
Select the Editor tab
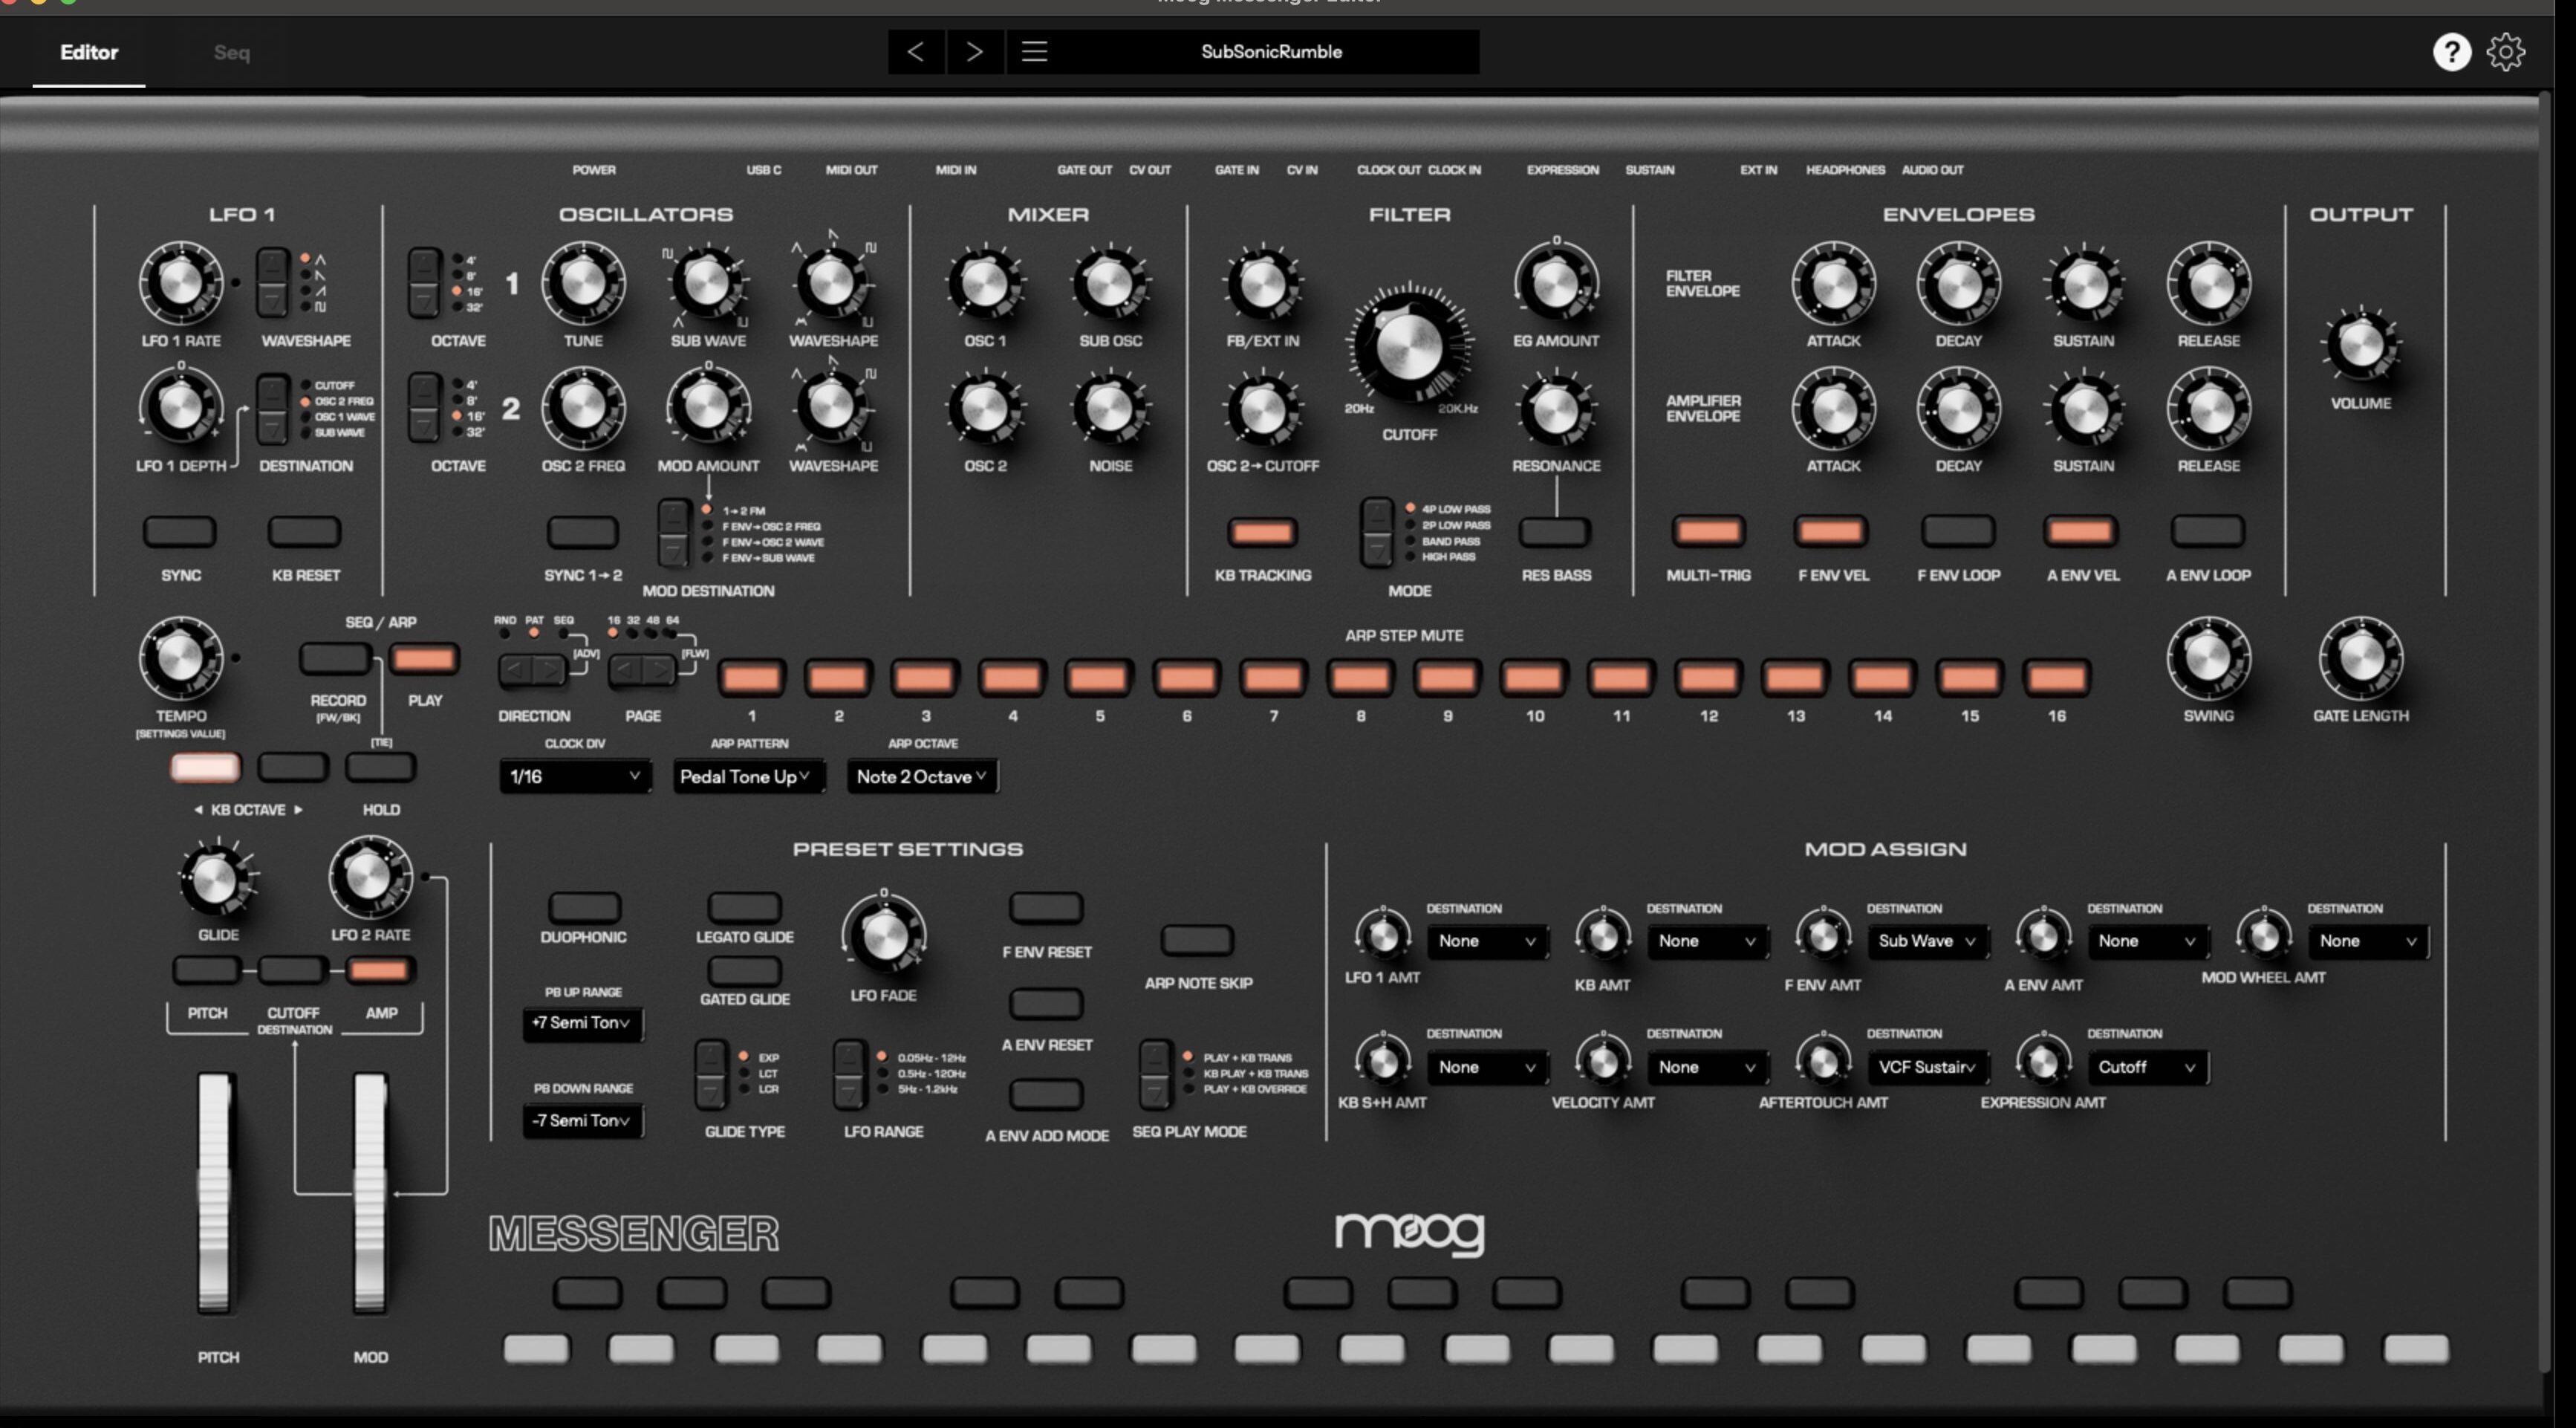point(88,52)
